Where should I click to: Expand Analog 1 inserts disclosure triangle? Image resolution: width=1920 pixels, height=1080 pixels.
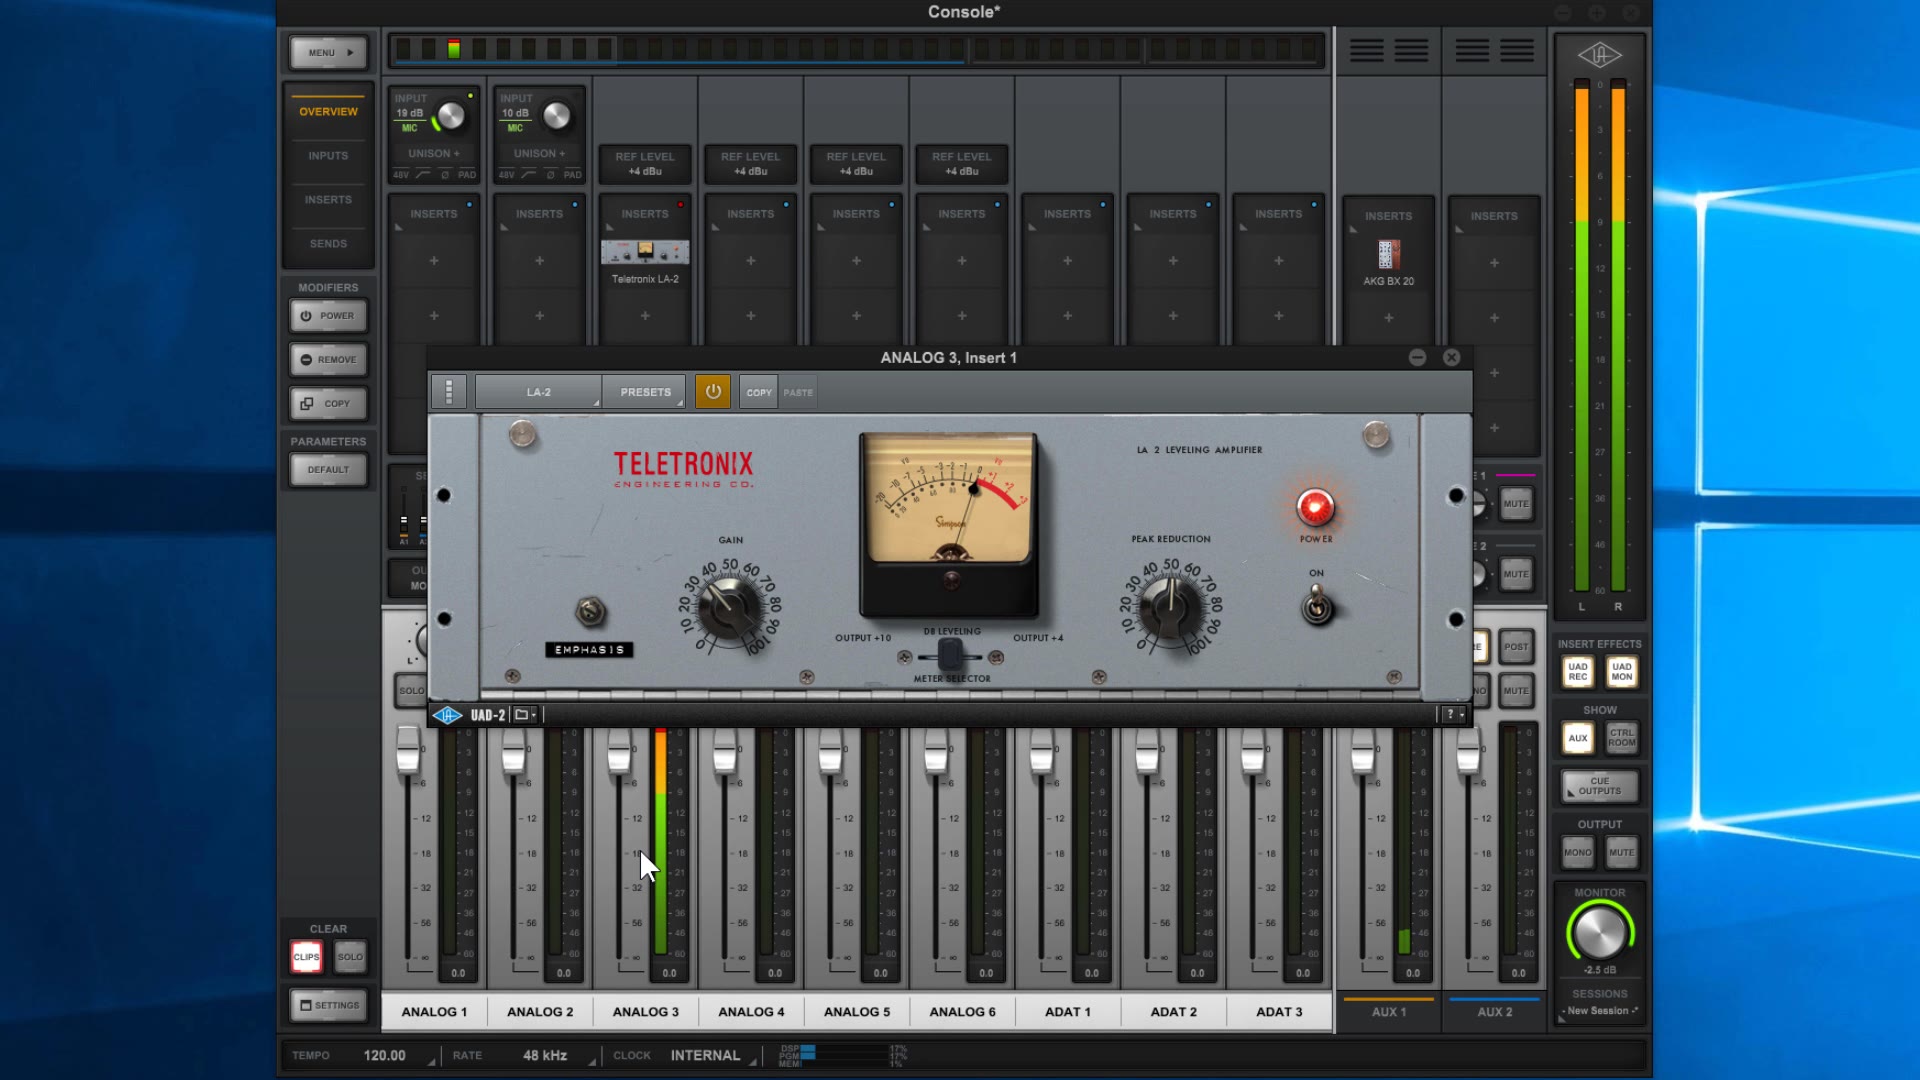398,228
